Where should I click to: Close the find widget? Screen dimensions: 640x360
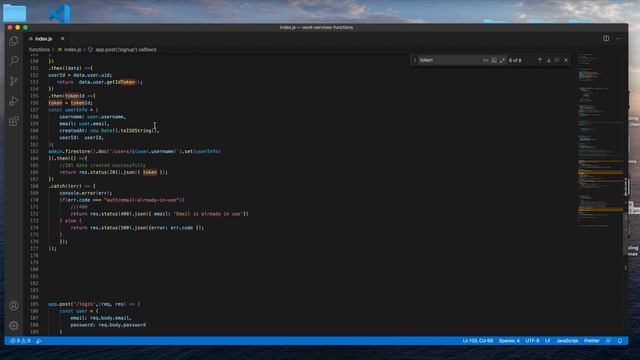click(566, 60)
